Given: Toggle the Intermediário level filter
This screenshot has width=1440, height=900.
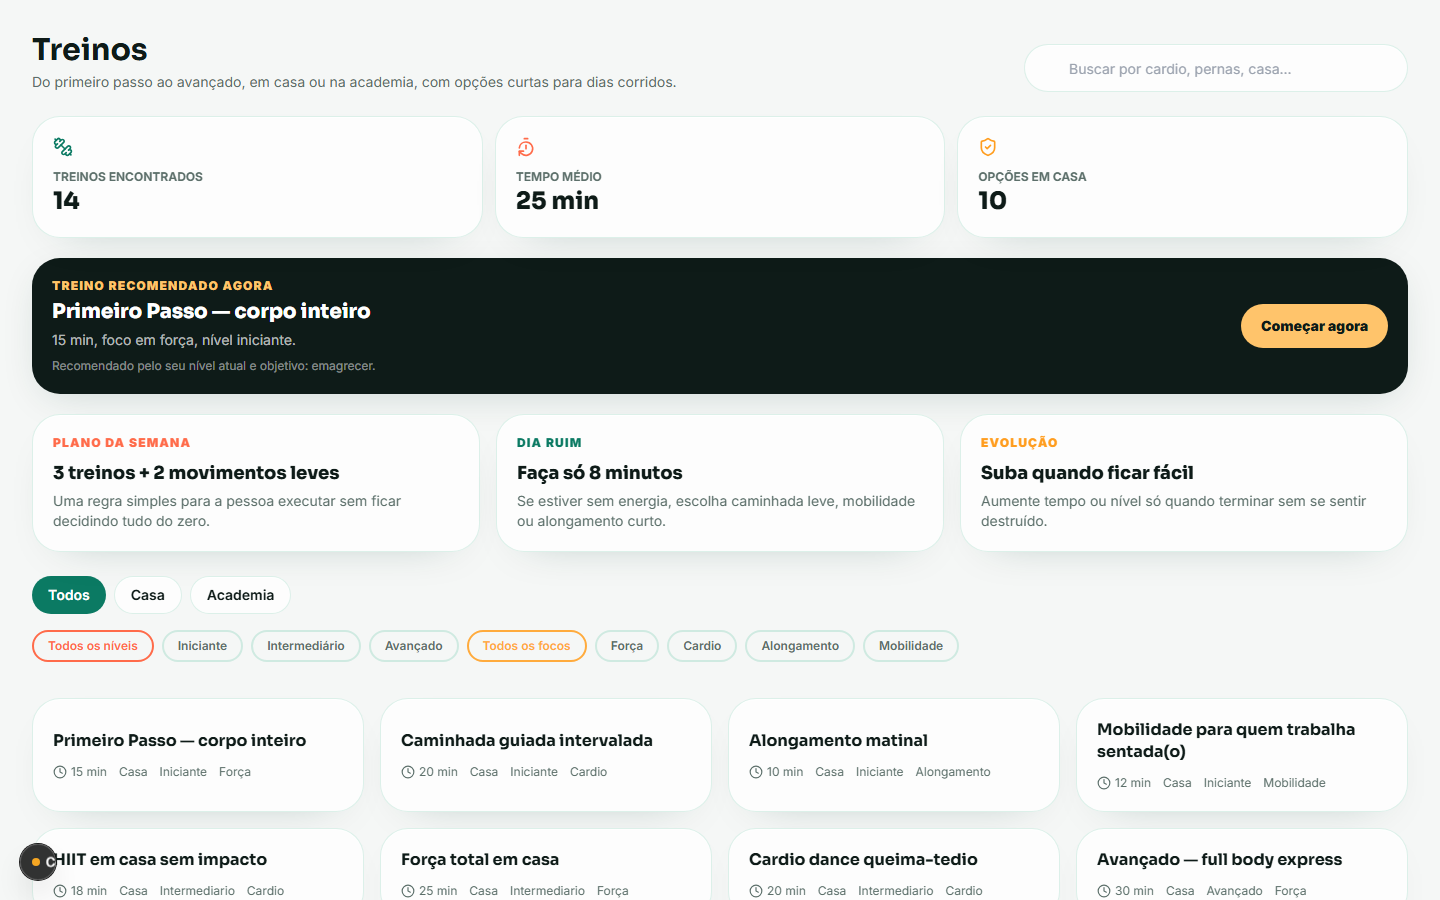Looking at the screenshot, I should click(x=306, y=646).
